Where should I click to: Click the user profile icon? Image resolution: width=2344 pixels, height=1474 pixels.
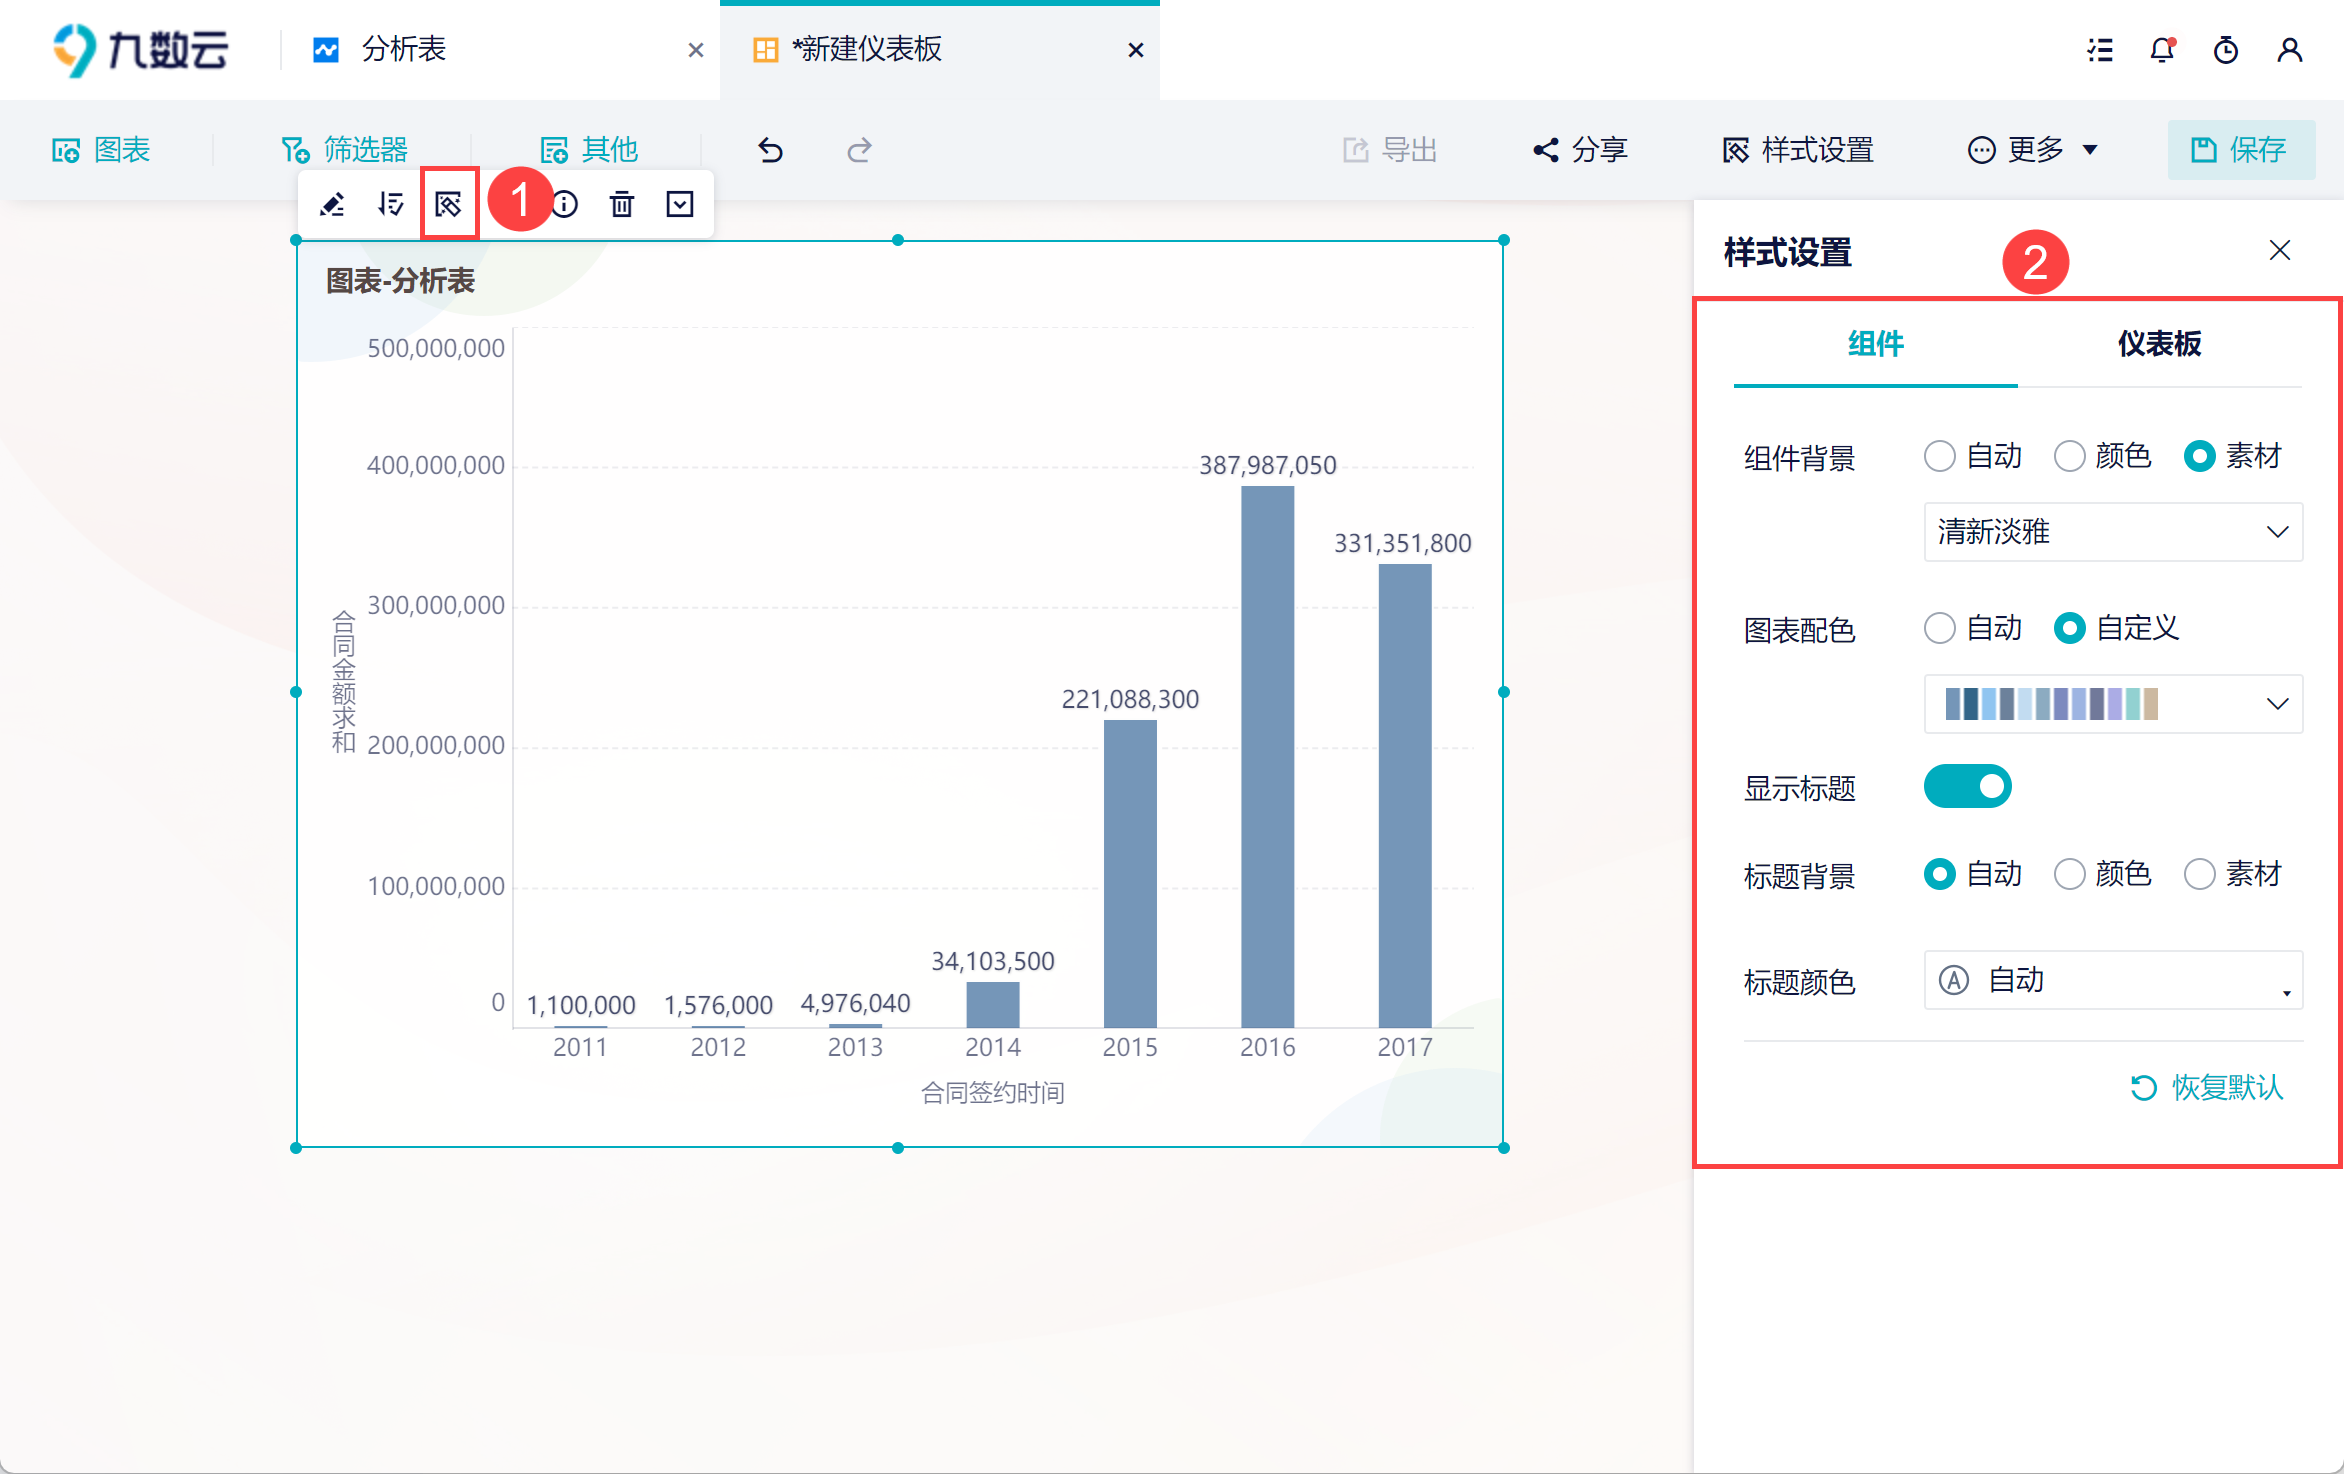pos(2290,50)
